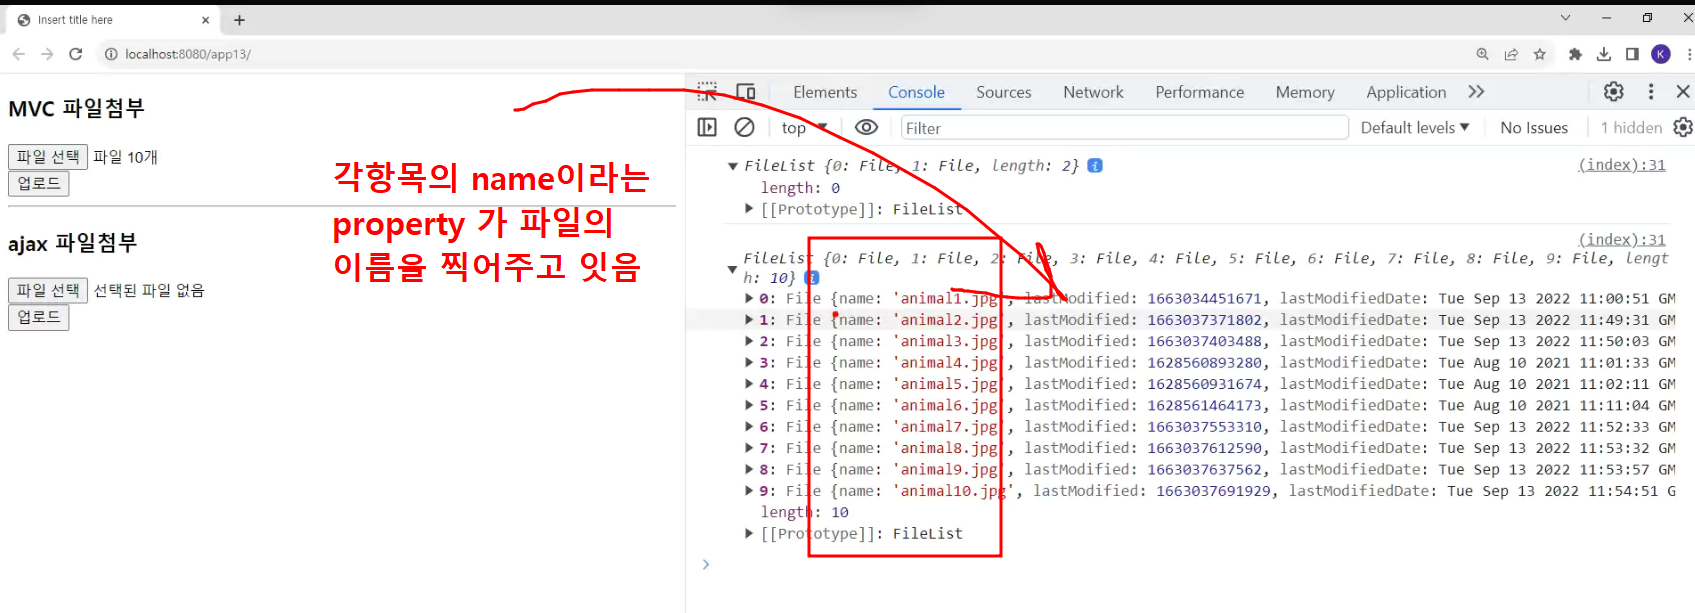Reload the localhost page

[x=75, y=54]
